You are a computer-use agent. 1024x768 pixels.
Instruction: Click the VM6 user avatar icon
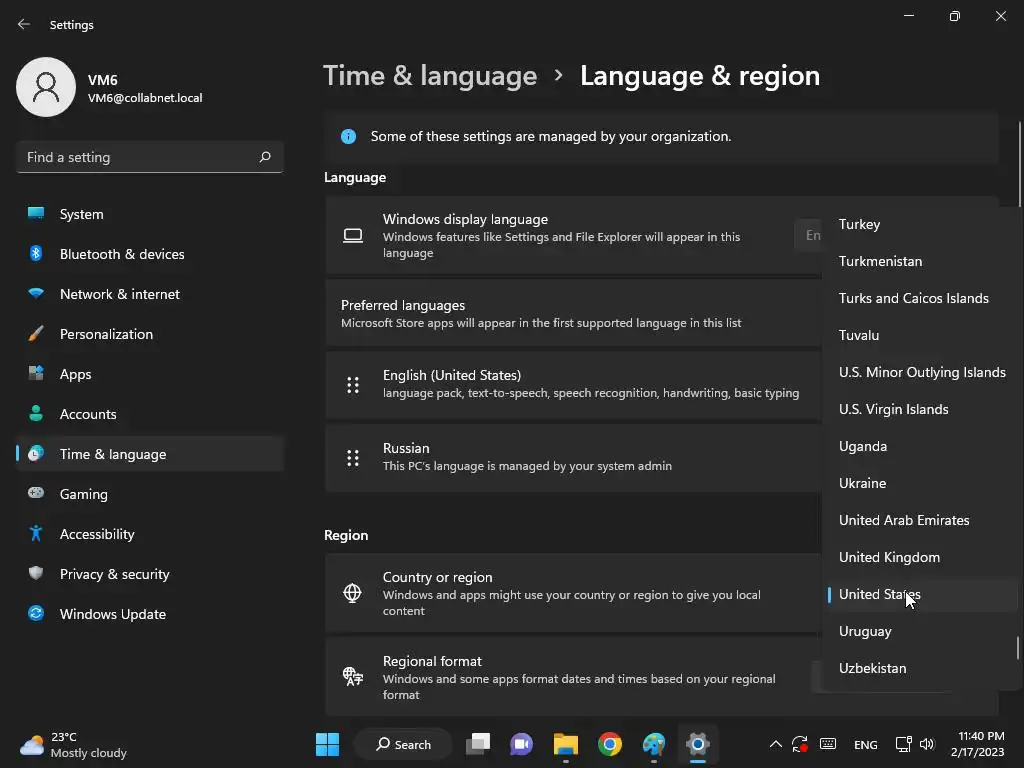point(46,87)
